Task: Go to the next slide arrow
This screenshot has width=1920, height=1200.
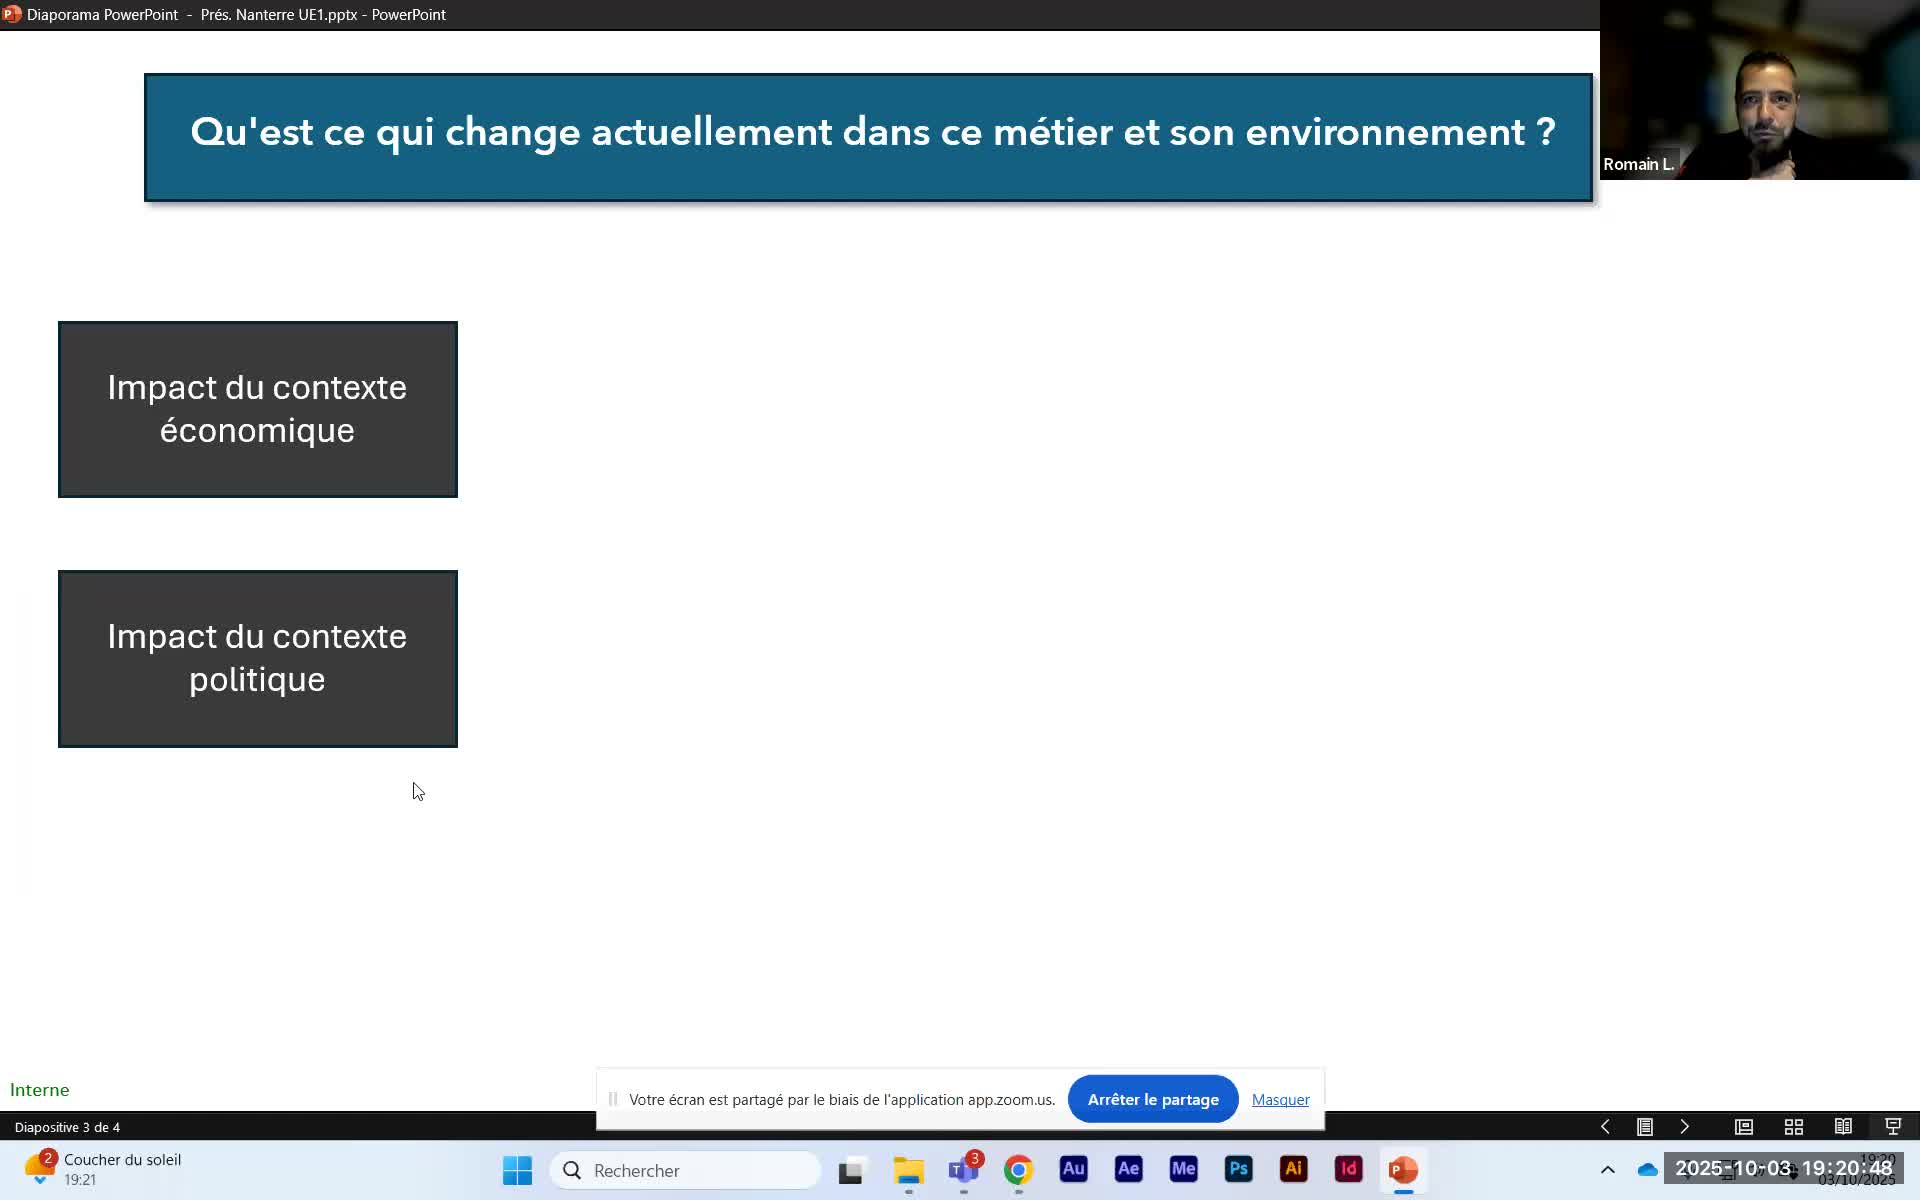Action: pyautogui.click(x=1685, y=1127)
